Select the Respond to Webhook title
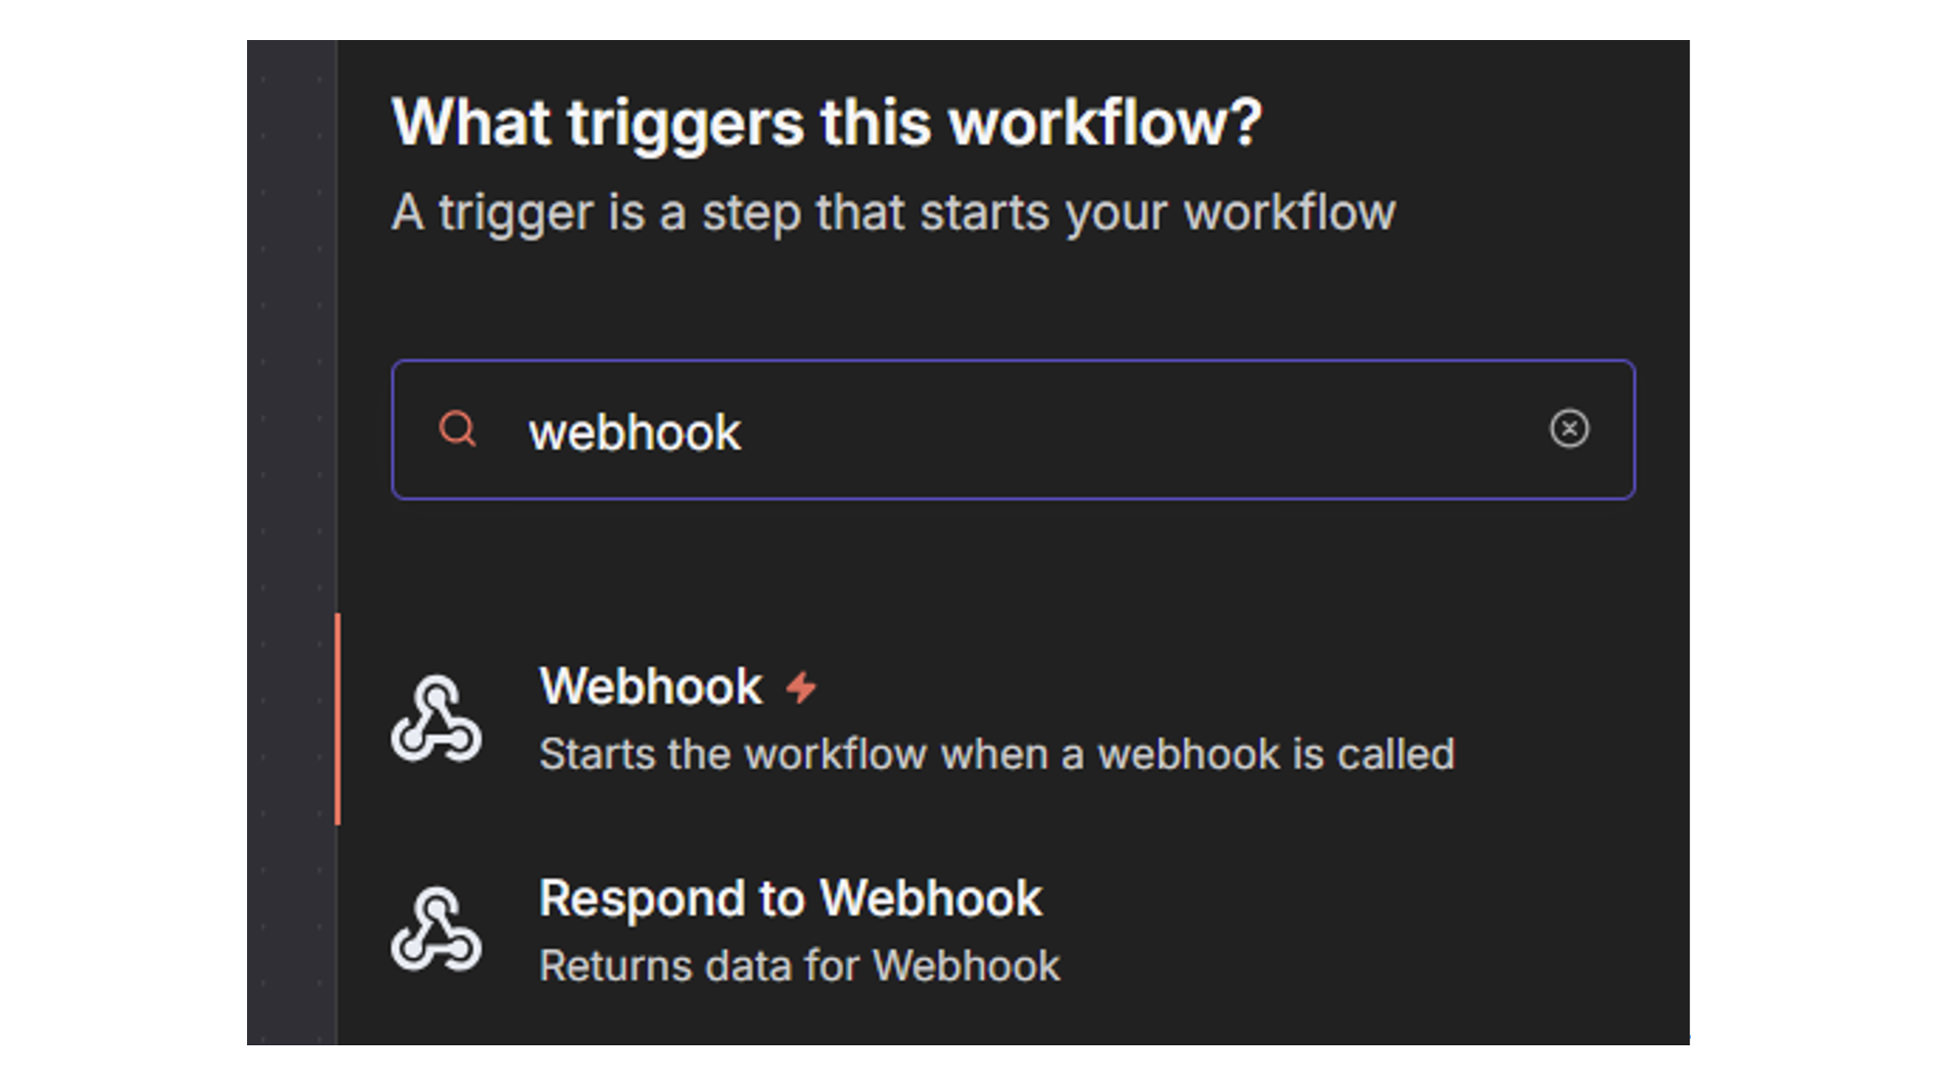Image resolution: width=1938 pixels, height=1088 pixels. click(x=790, y=898)
